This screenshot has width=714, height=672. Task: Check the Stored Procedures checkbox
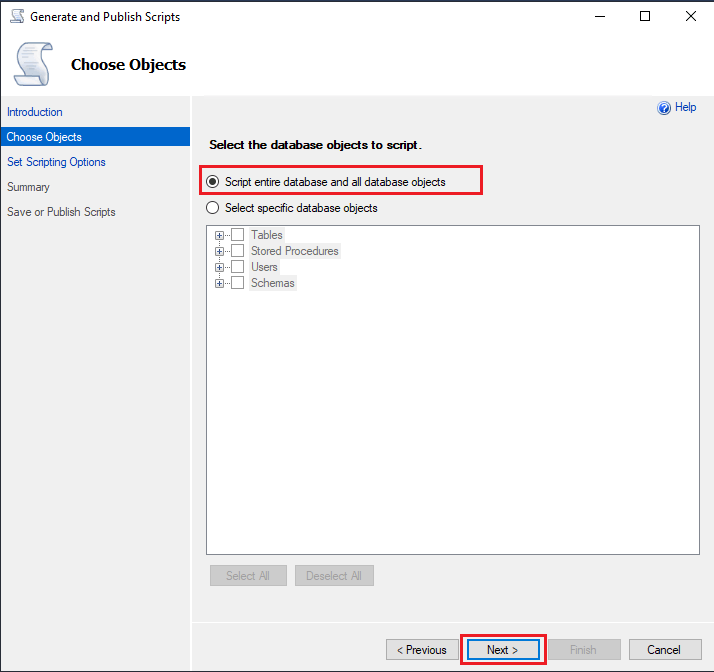(238, 251)
